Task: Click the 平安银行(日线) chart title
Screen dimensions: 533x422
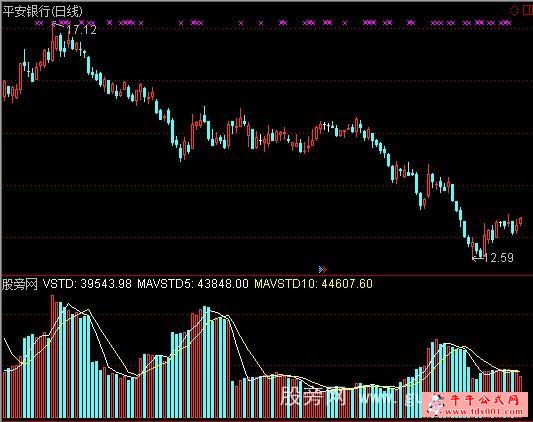Action: [x=42, y=11]
